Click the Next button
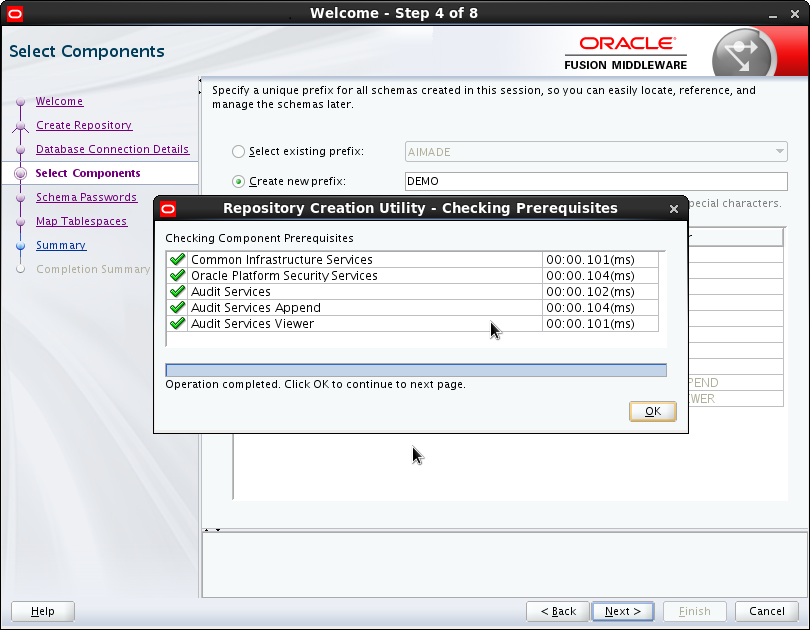Screen dimensions: 812x632 (623, 611)
